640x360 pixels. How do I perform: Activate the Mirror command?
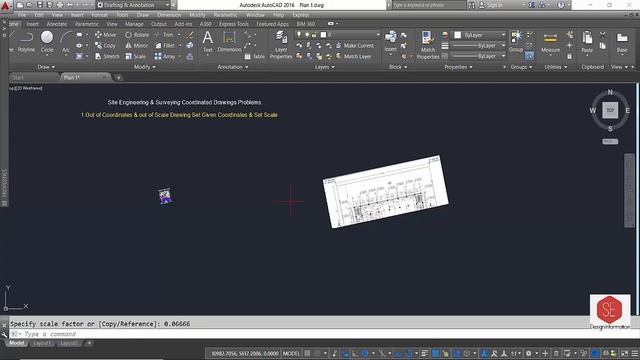click(x=137, y=46)
